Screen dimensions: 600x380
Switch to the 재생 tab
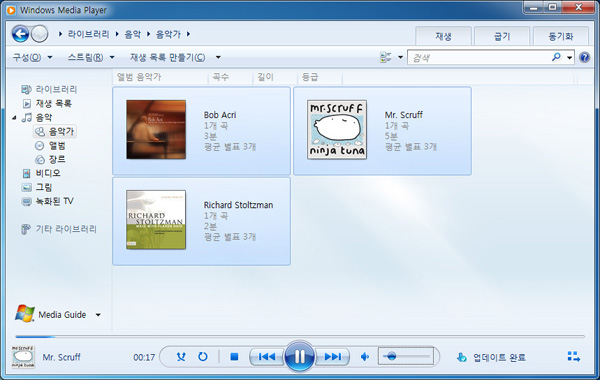[443, 36]
